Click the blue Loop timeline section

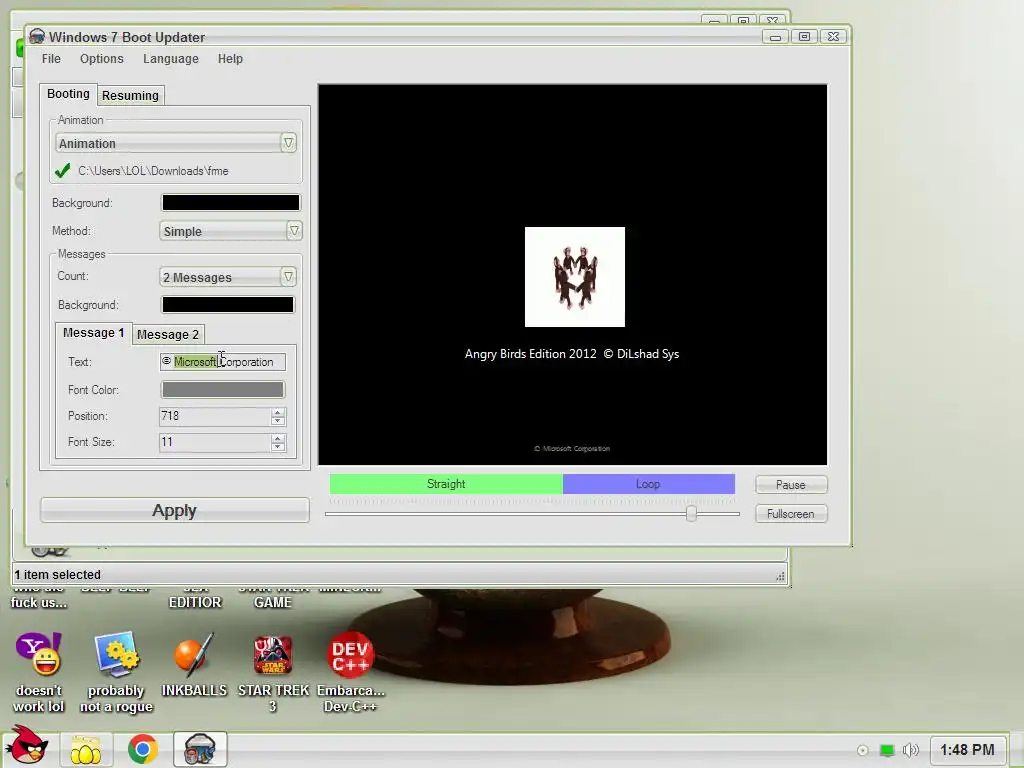(x=648, y=484)
